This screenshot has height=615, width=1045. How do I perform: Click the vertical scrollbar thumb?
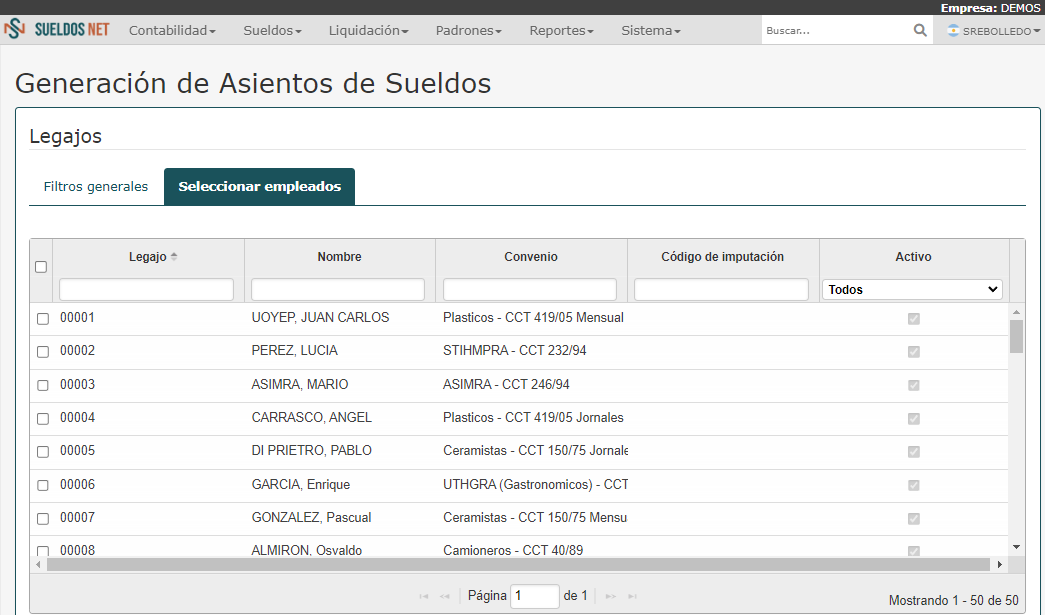click(x=1016, y=336)
